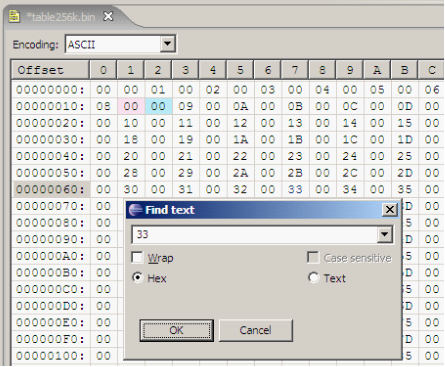The image size is (445, 367).
Task: Select byte 25 in row 00000040
Action: coord(404,156)
